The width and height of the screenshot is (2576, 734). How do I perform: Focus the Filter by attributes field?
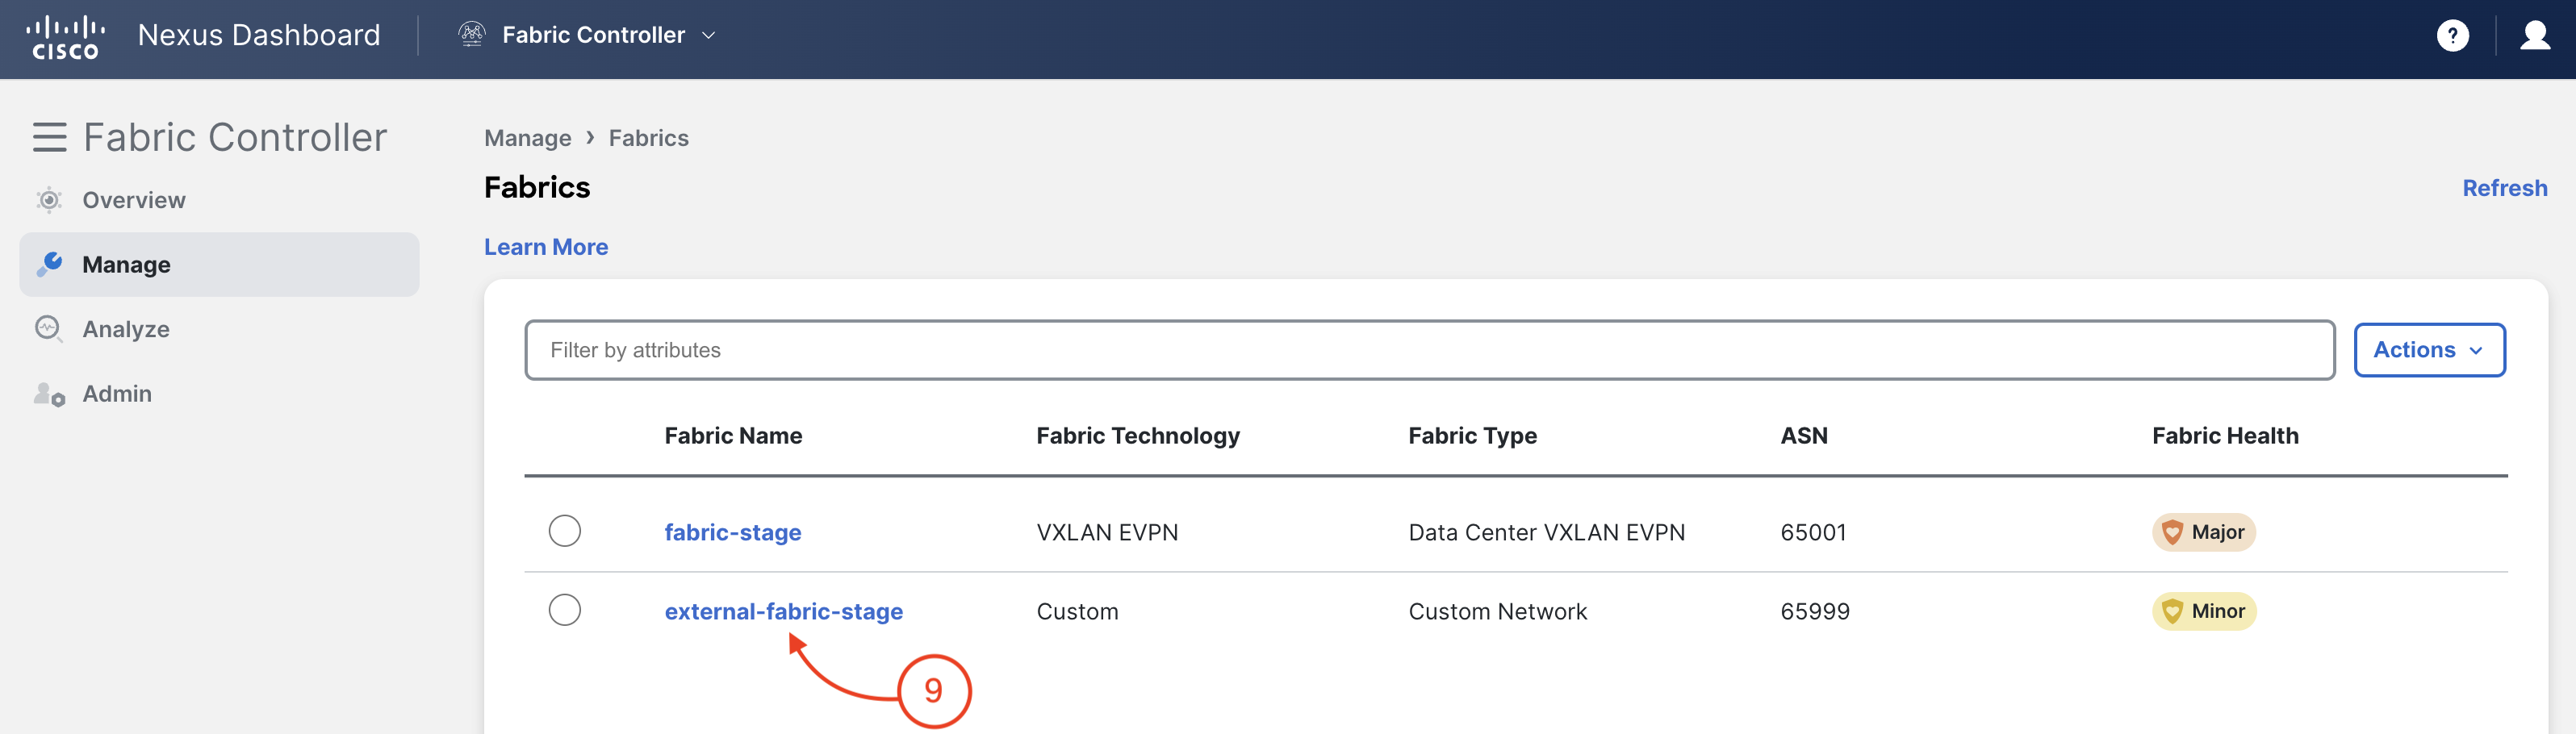[x=1430, y=350]
